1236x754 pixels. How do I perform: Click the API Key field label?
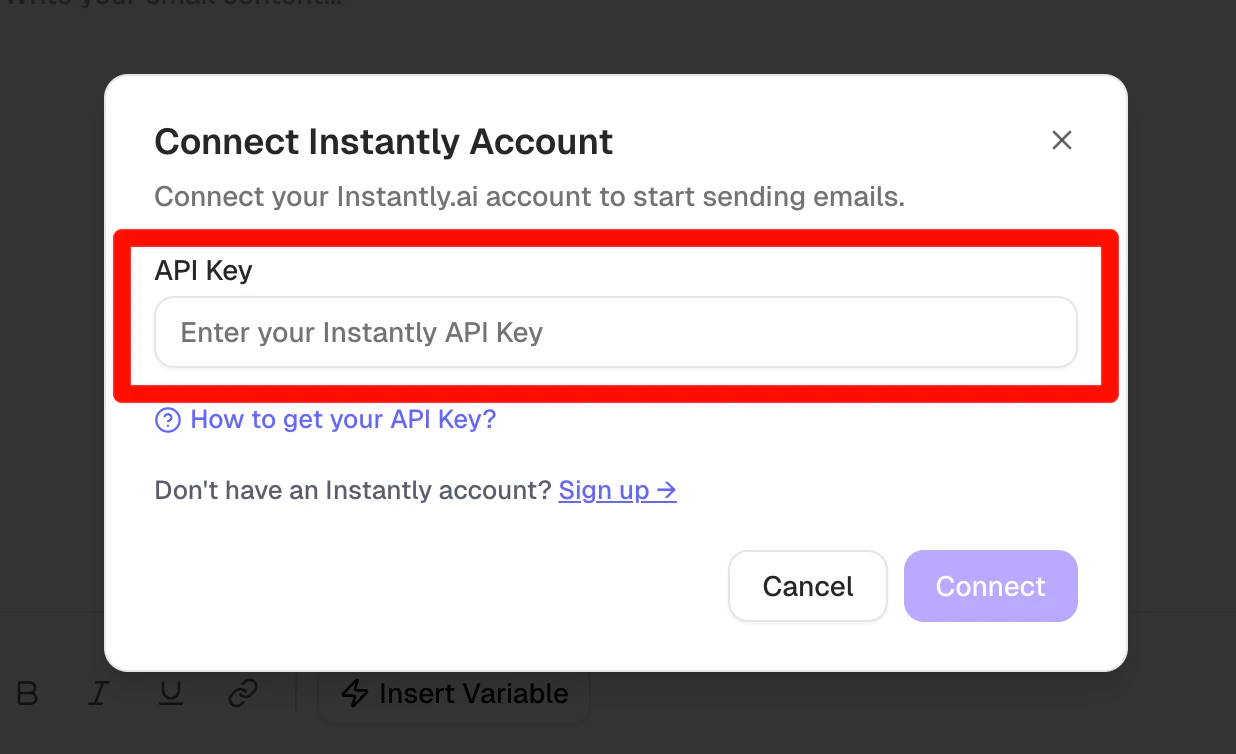[202, 270]
